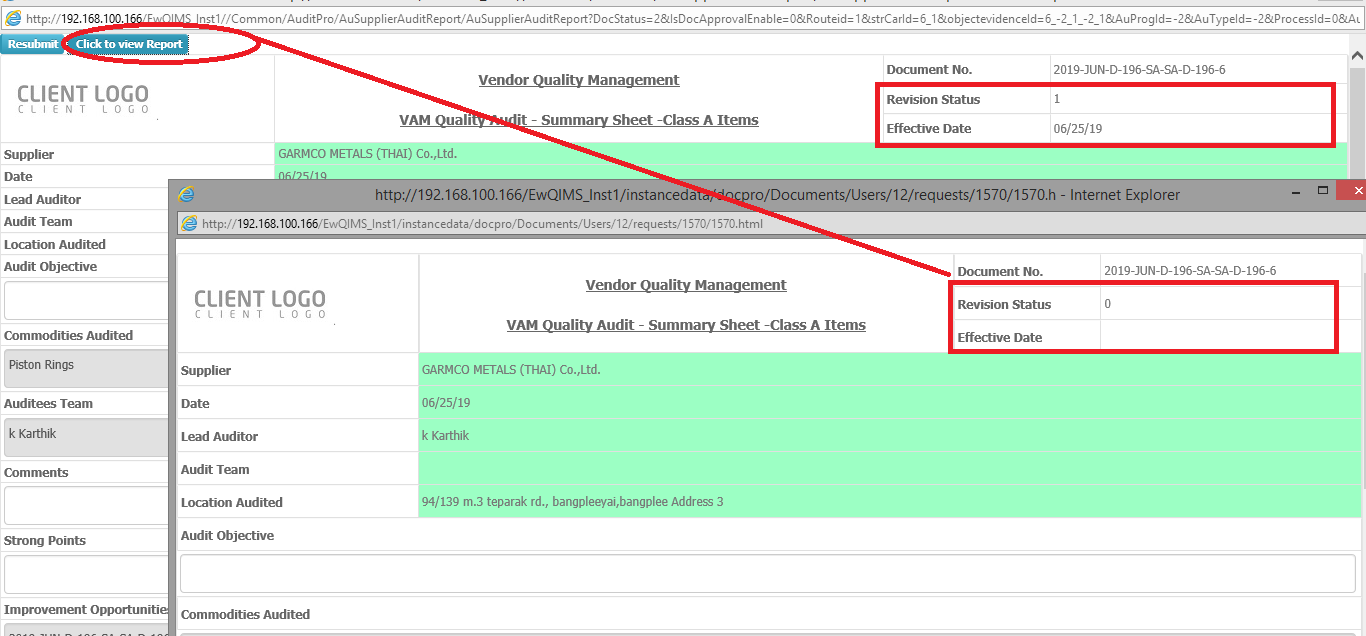Viewport: 1366px width, 636px height.
Task: Open Click to view Report button
Action: click(x=129, y=44)
